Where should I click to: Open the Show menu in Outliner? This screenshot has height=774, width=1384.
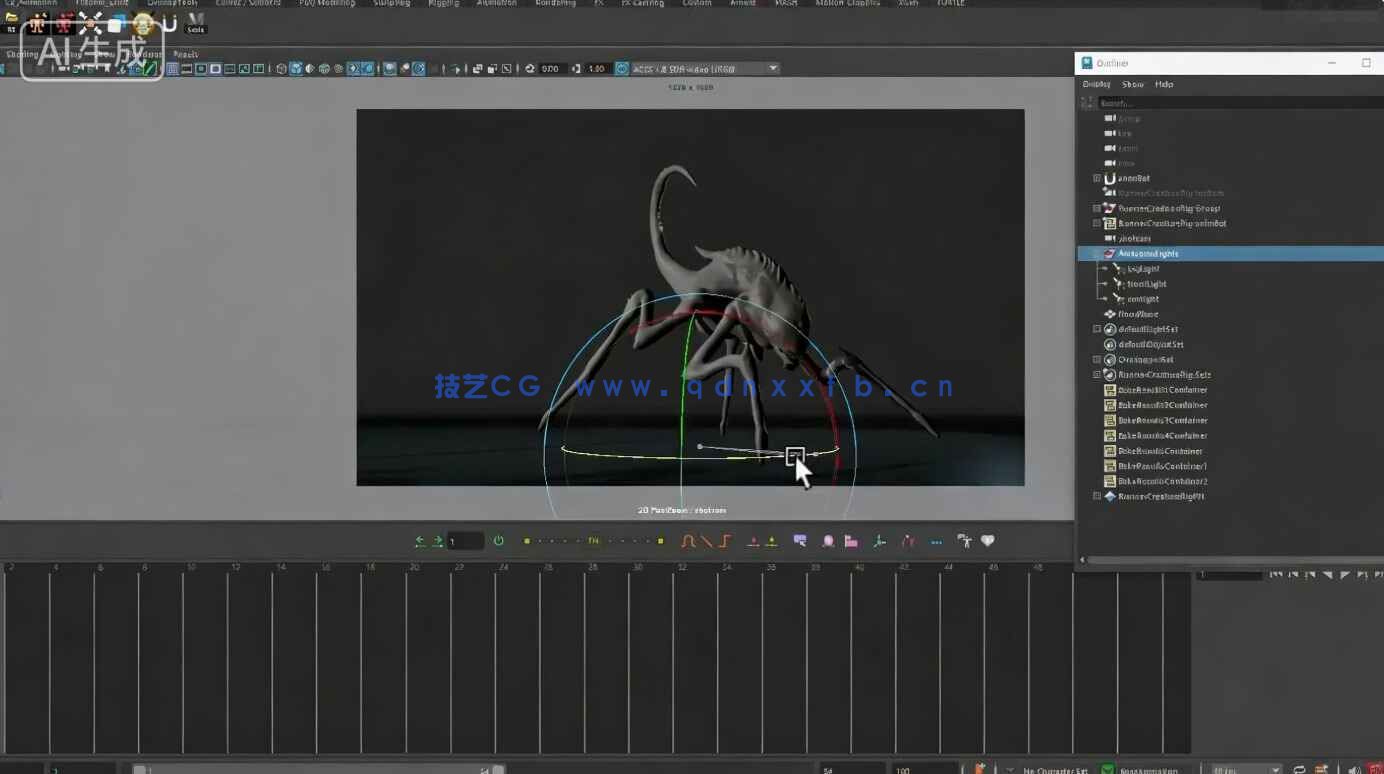(1132, 84)
